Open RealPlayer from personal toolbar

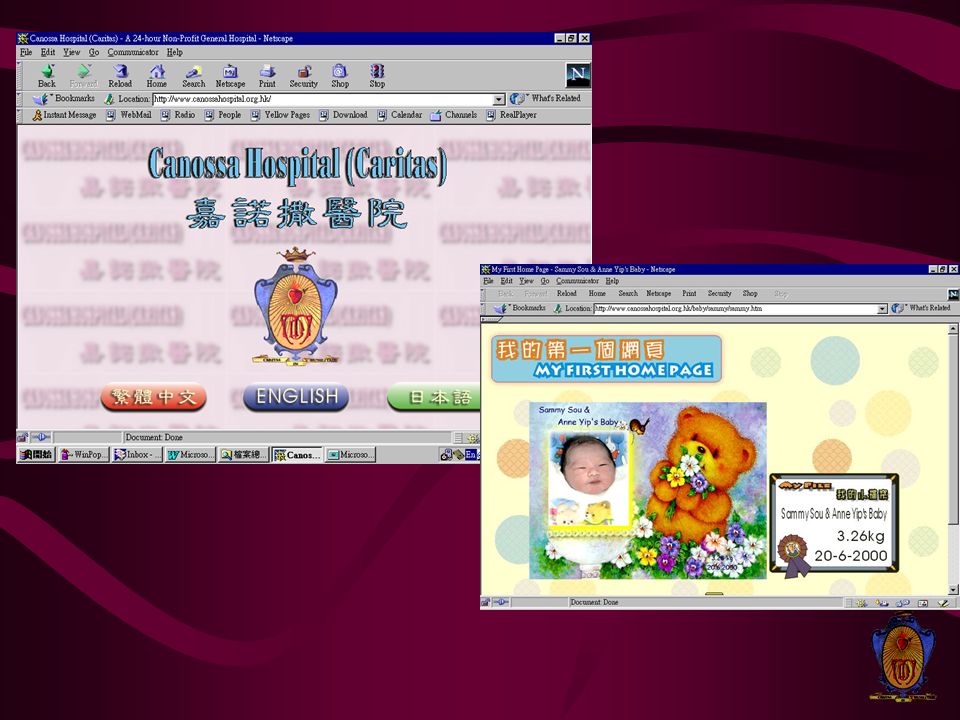[x=512, y=114]
